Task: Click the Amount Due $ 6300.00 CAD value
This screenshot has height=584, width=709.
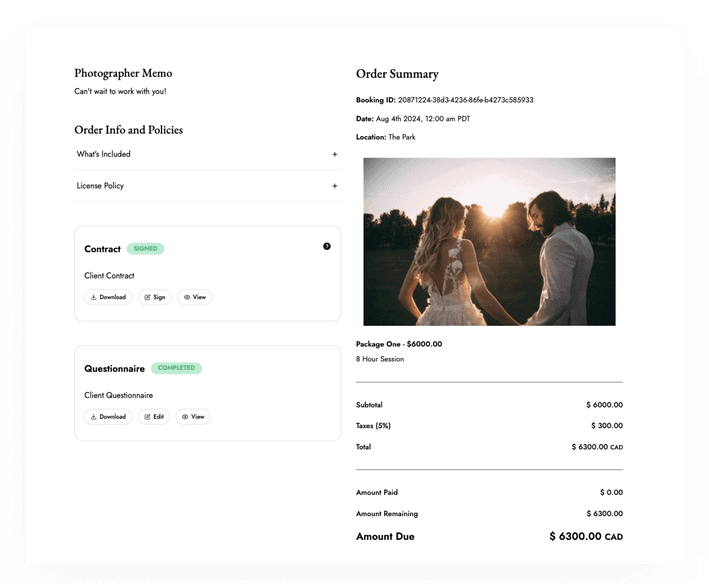Action: 586,537
